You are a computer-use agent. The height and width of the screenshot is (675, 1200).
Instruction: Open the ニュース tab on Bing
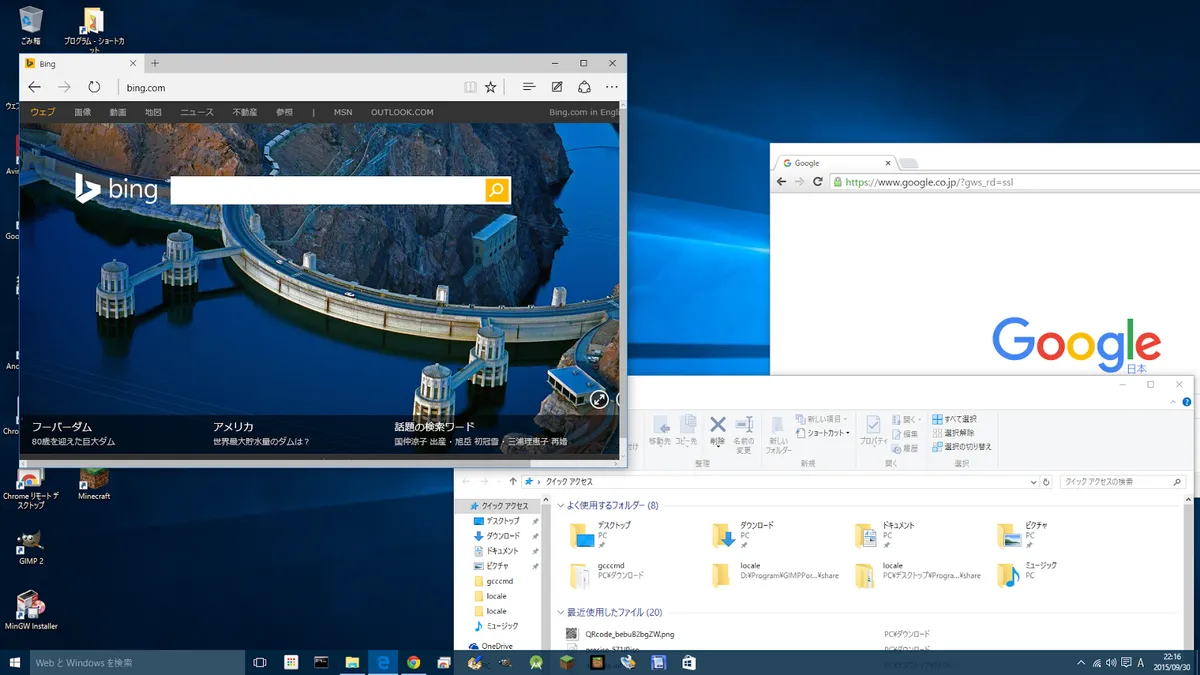pos(196,113)
